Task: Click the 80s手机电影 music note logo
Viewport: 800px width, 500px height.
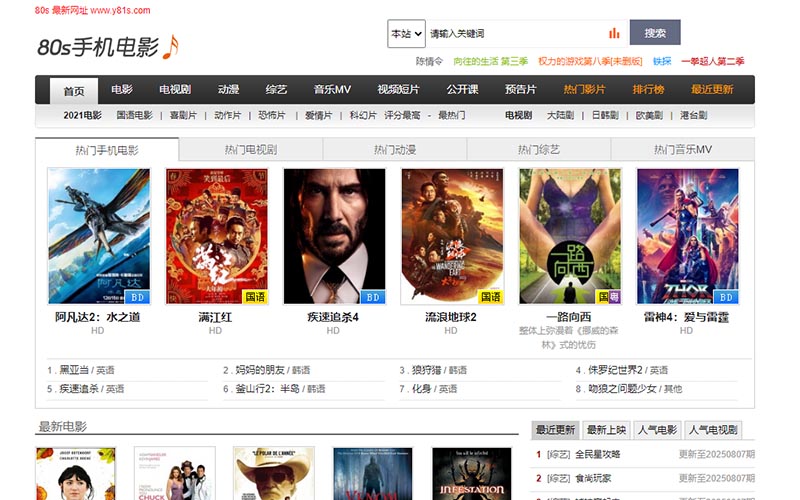Action: pos(108,47)
